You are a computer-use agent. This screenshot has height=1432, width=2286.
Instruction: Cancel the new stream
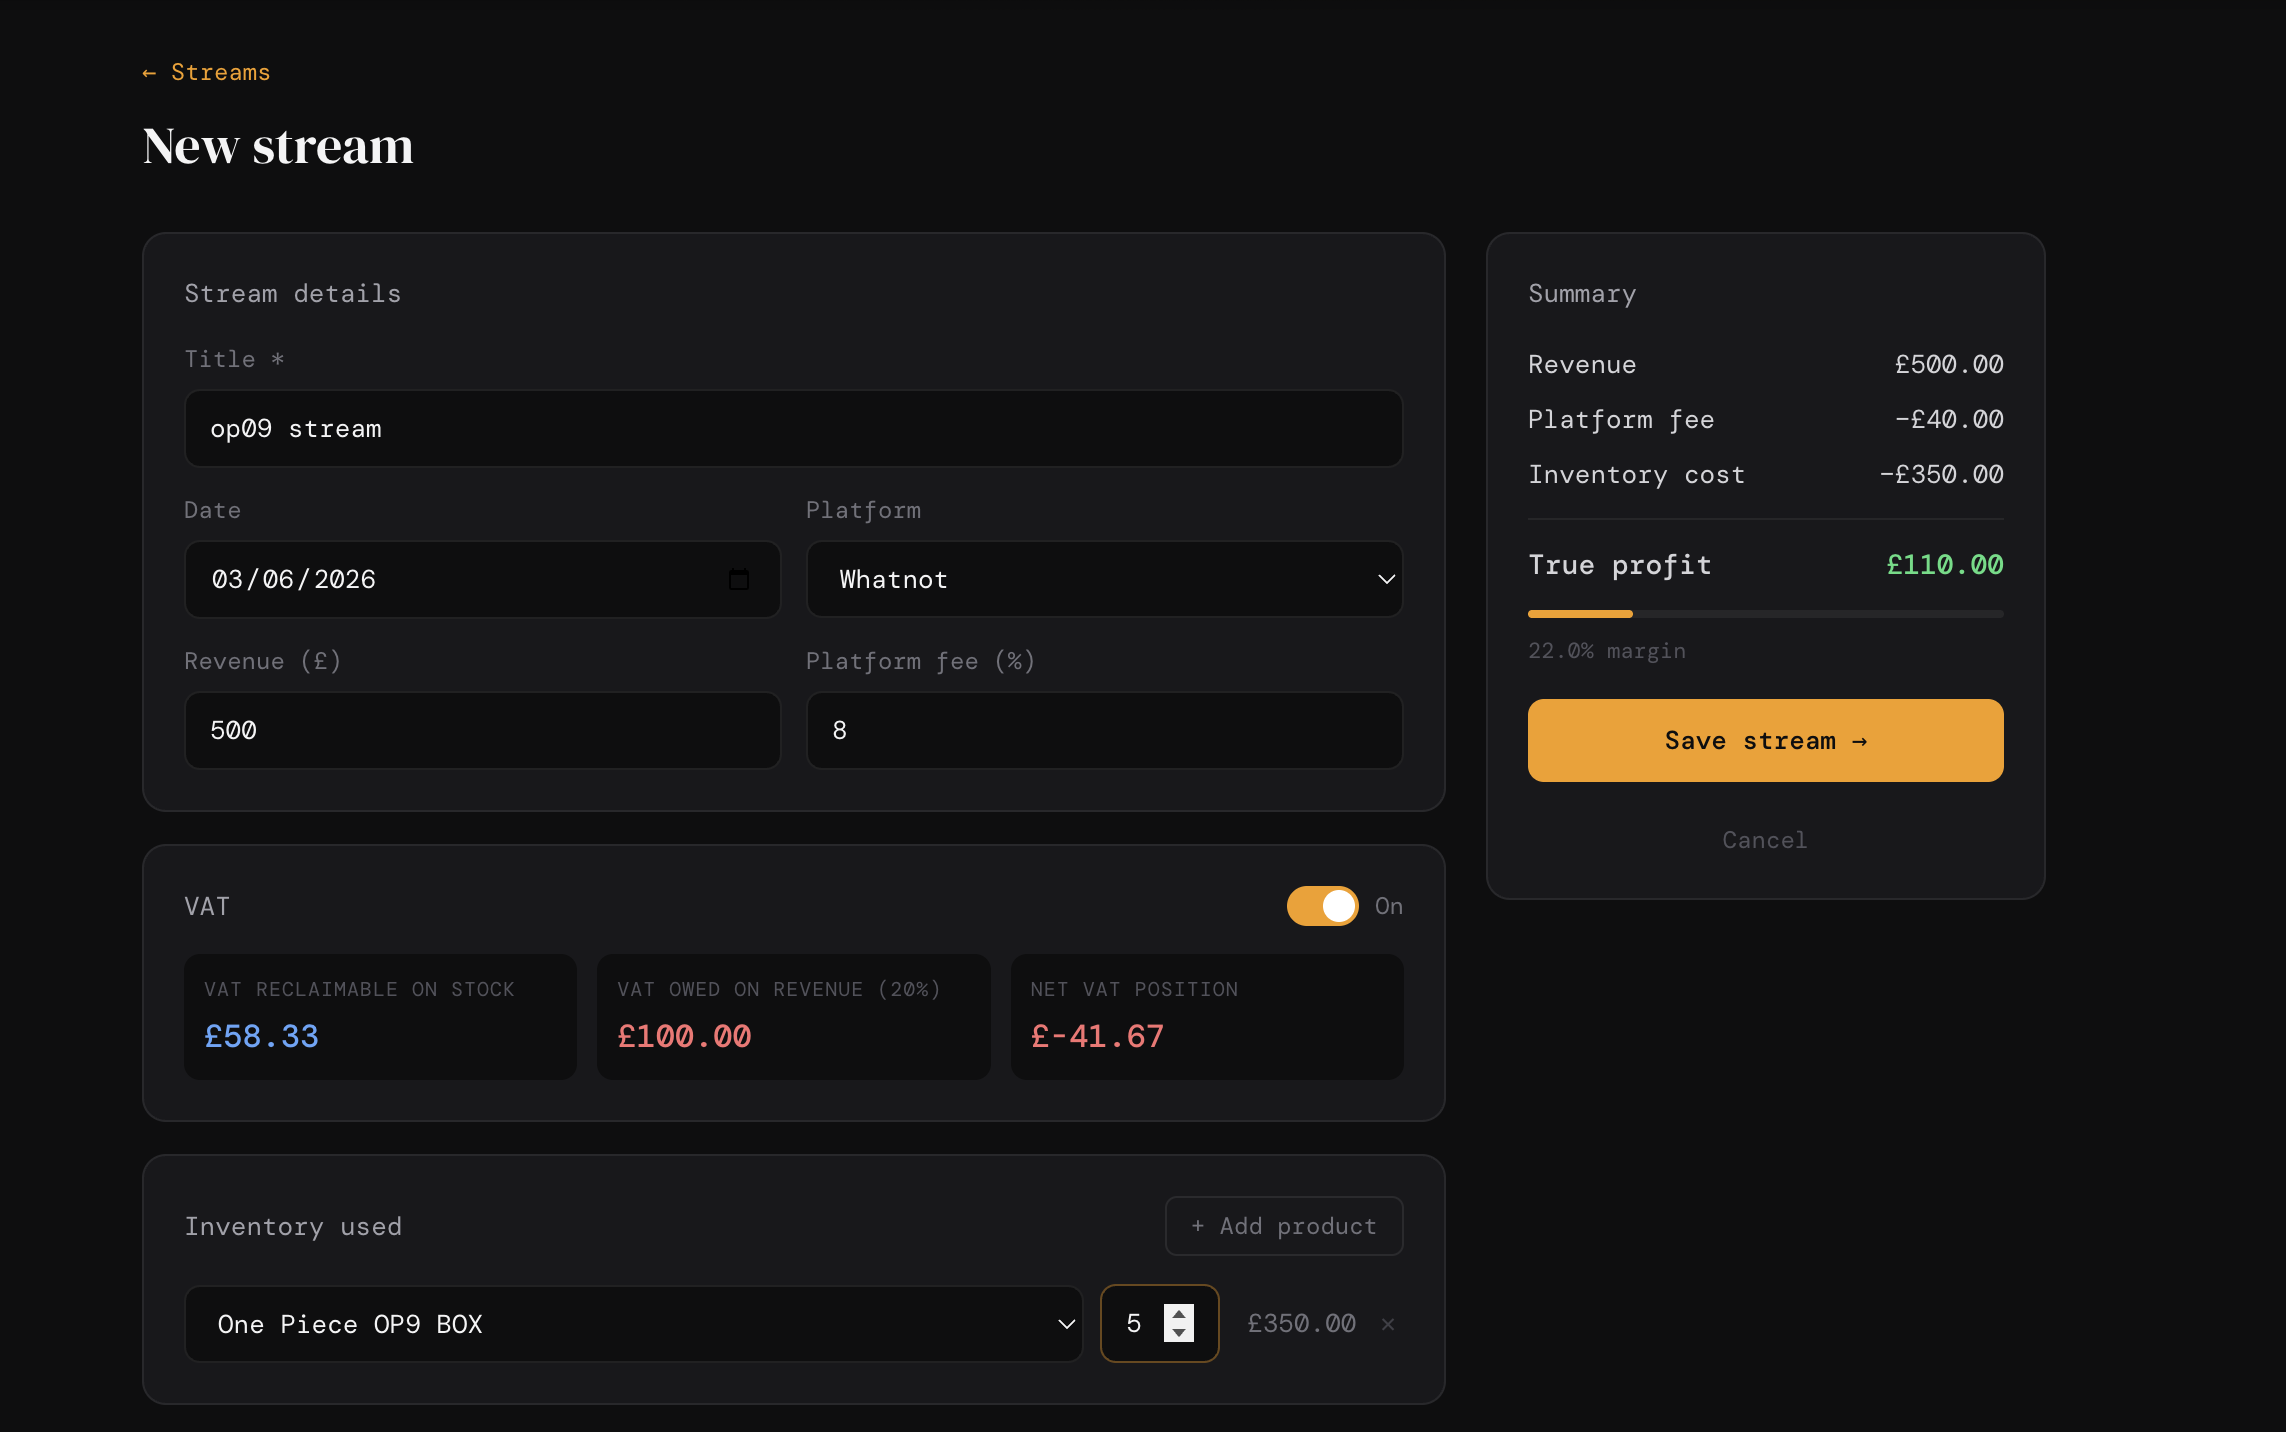tap(1765, 840)
